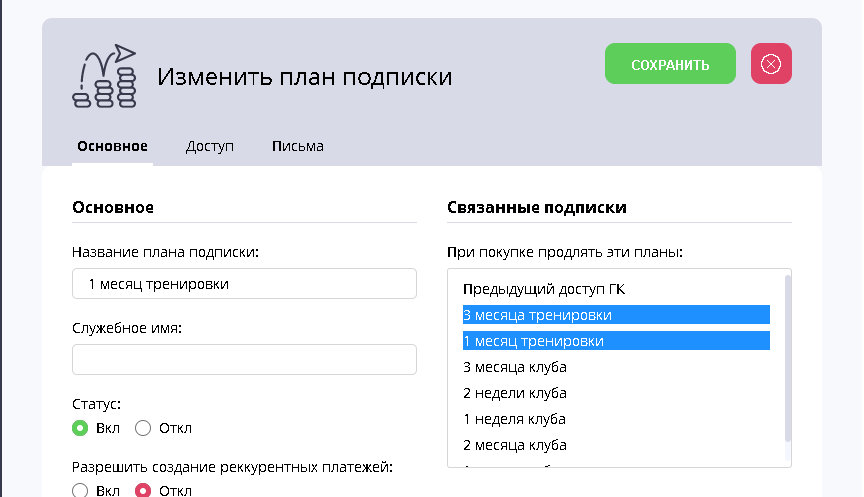Select 3 месяца клуба in list
The width and height of the screenshot is (864, 497).
point(616,367)
